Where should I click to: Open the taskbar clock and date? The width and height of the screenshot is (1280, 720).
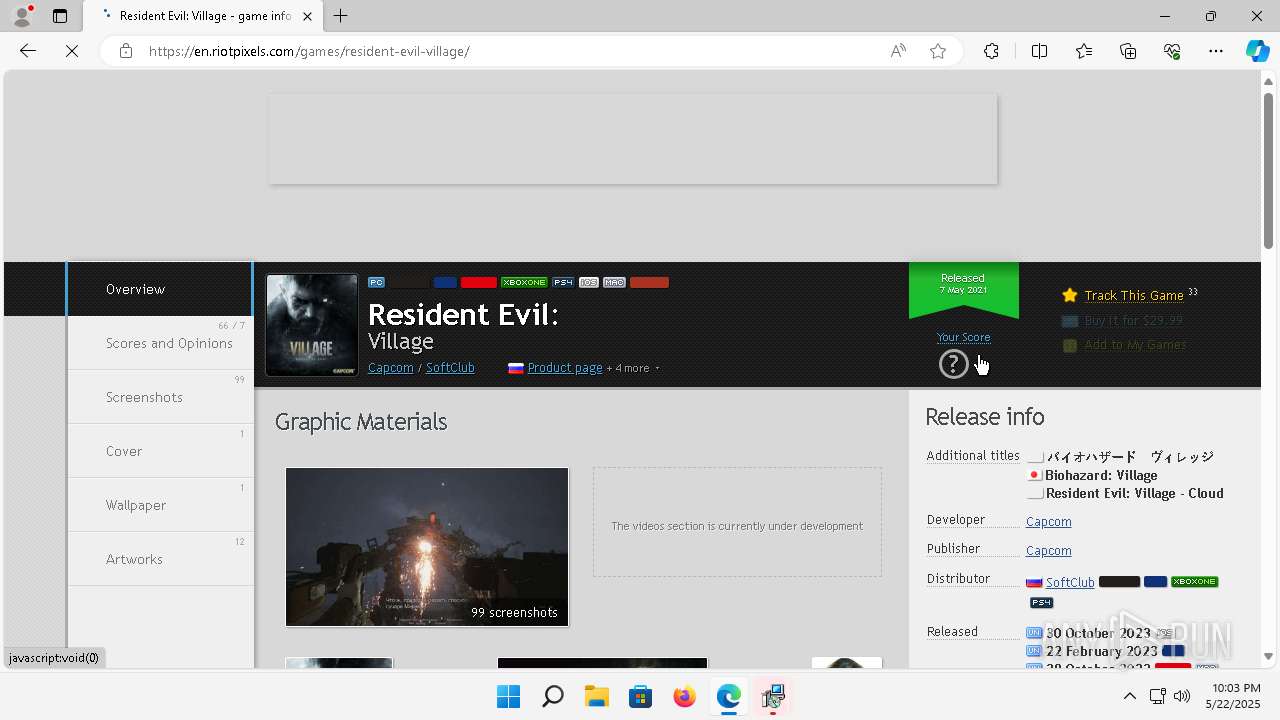click(x=1232, y=696)
